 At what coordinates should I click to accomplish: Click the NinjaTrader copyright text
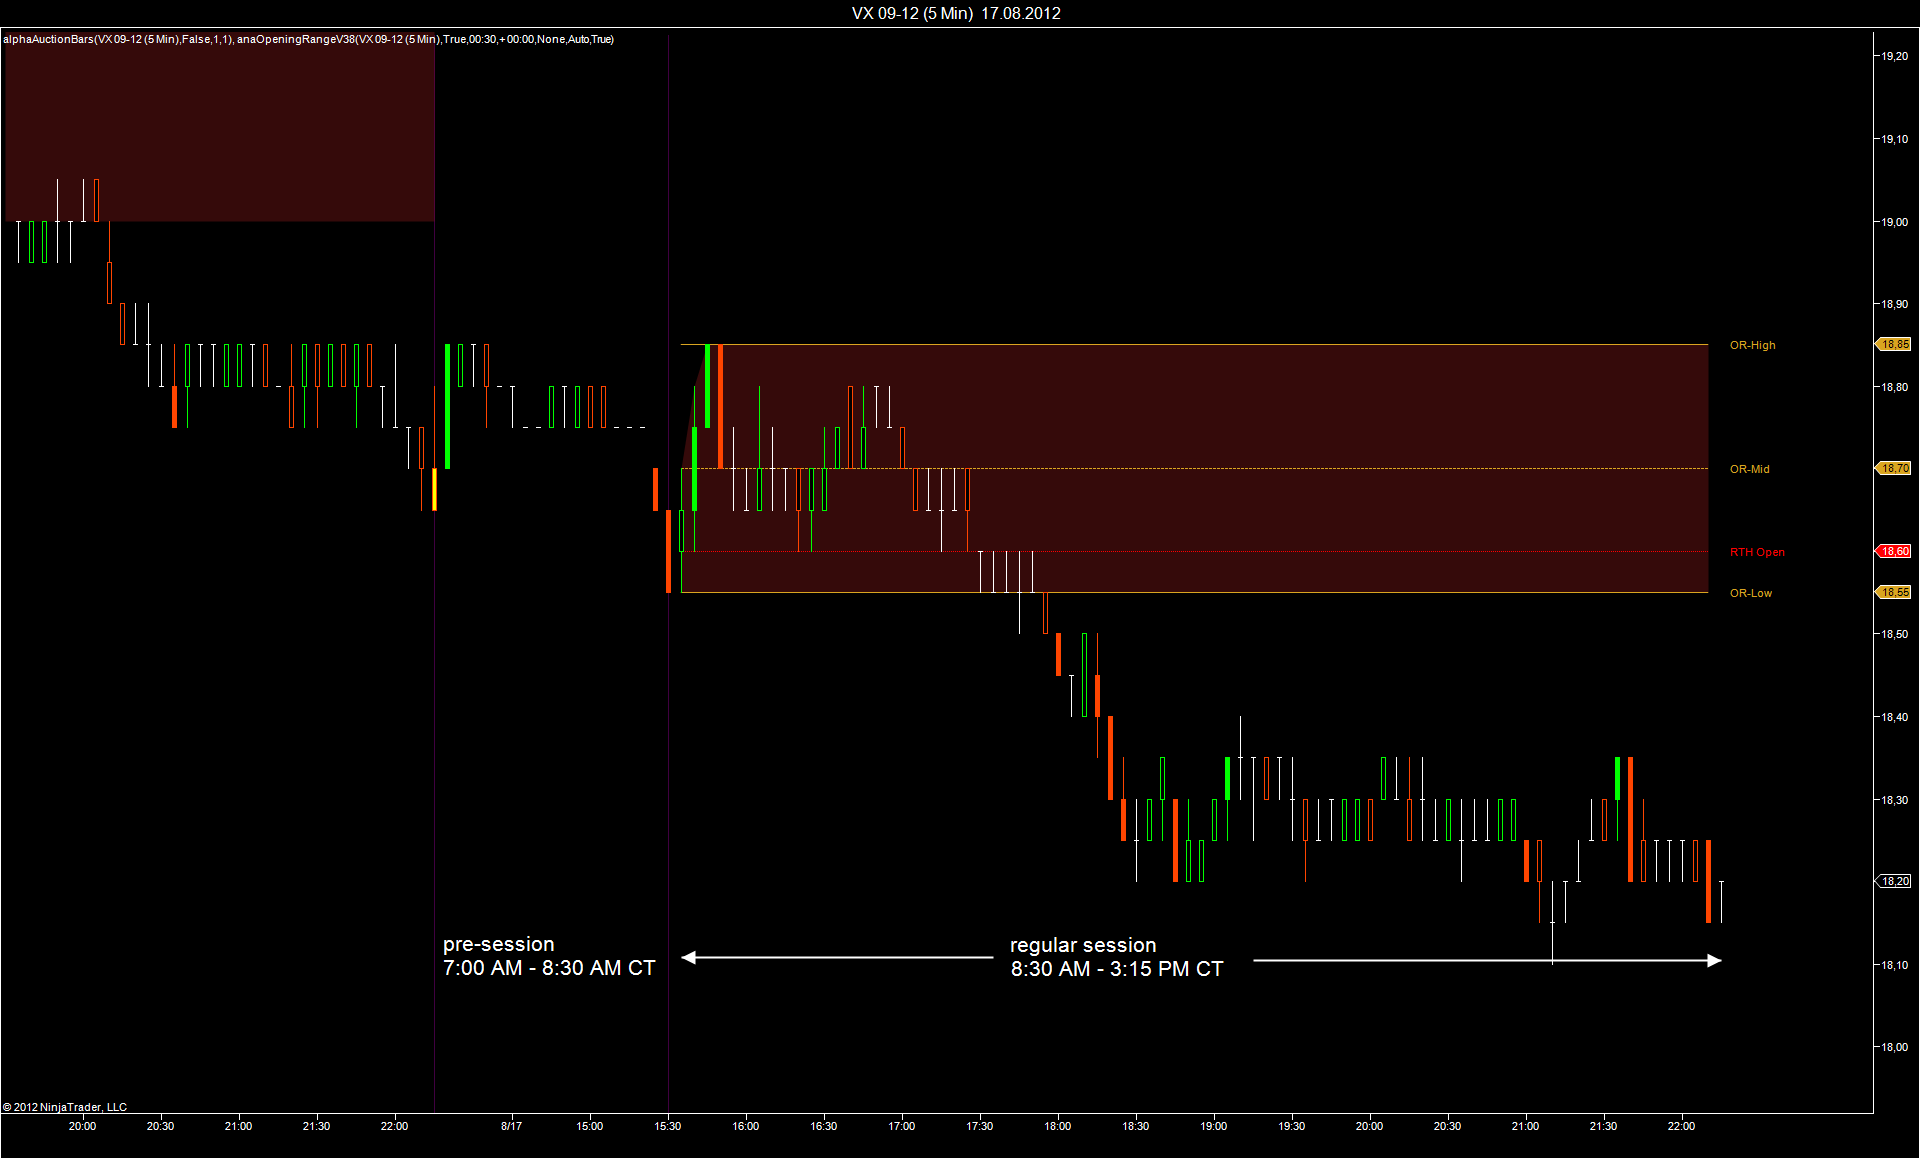pos(65,1107)
